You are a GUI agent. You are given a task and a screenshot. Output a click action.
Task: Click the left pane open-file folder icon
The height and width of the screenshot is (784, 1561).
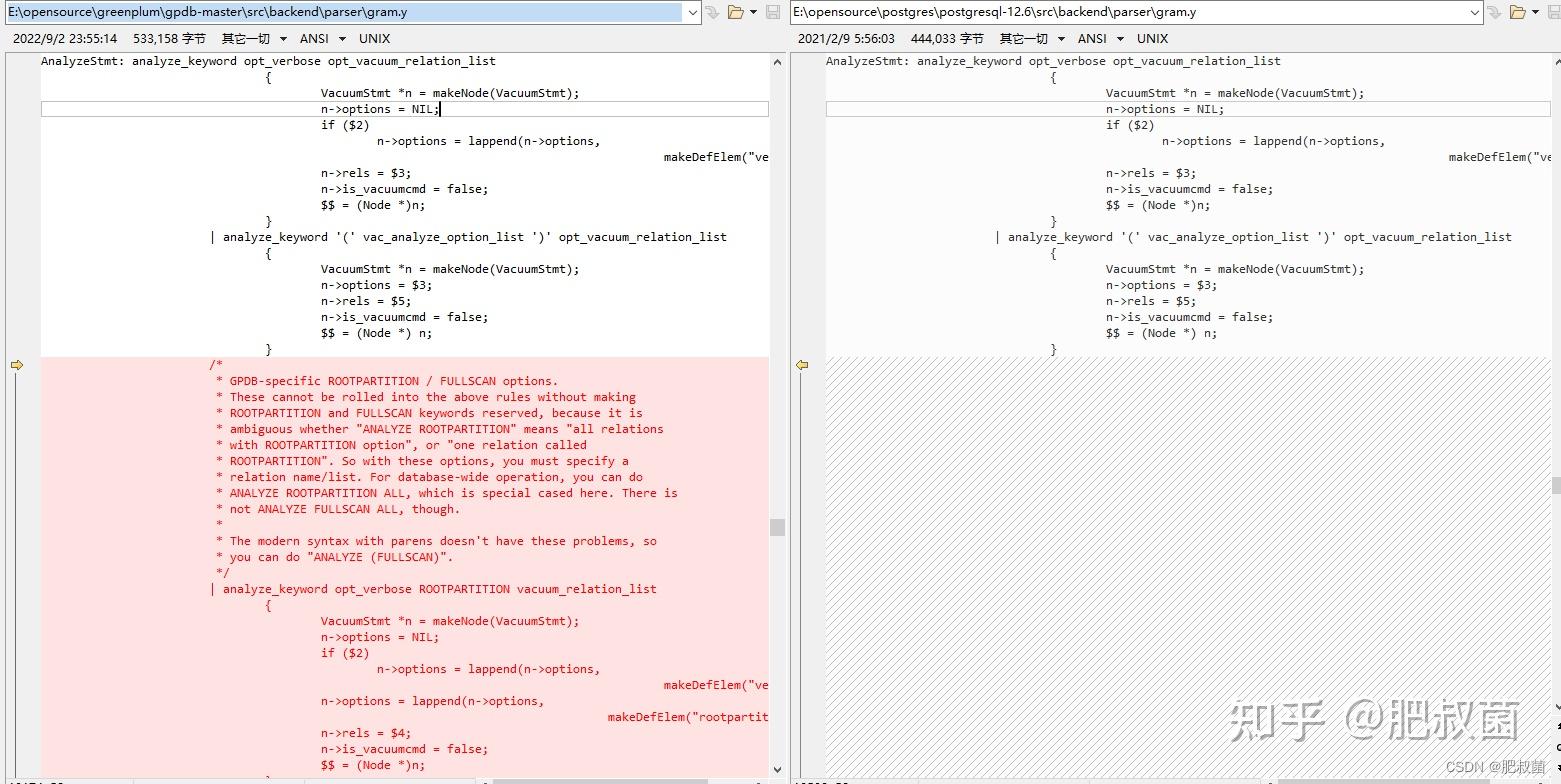click(x=735, y=12)
